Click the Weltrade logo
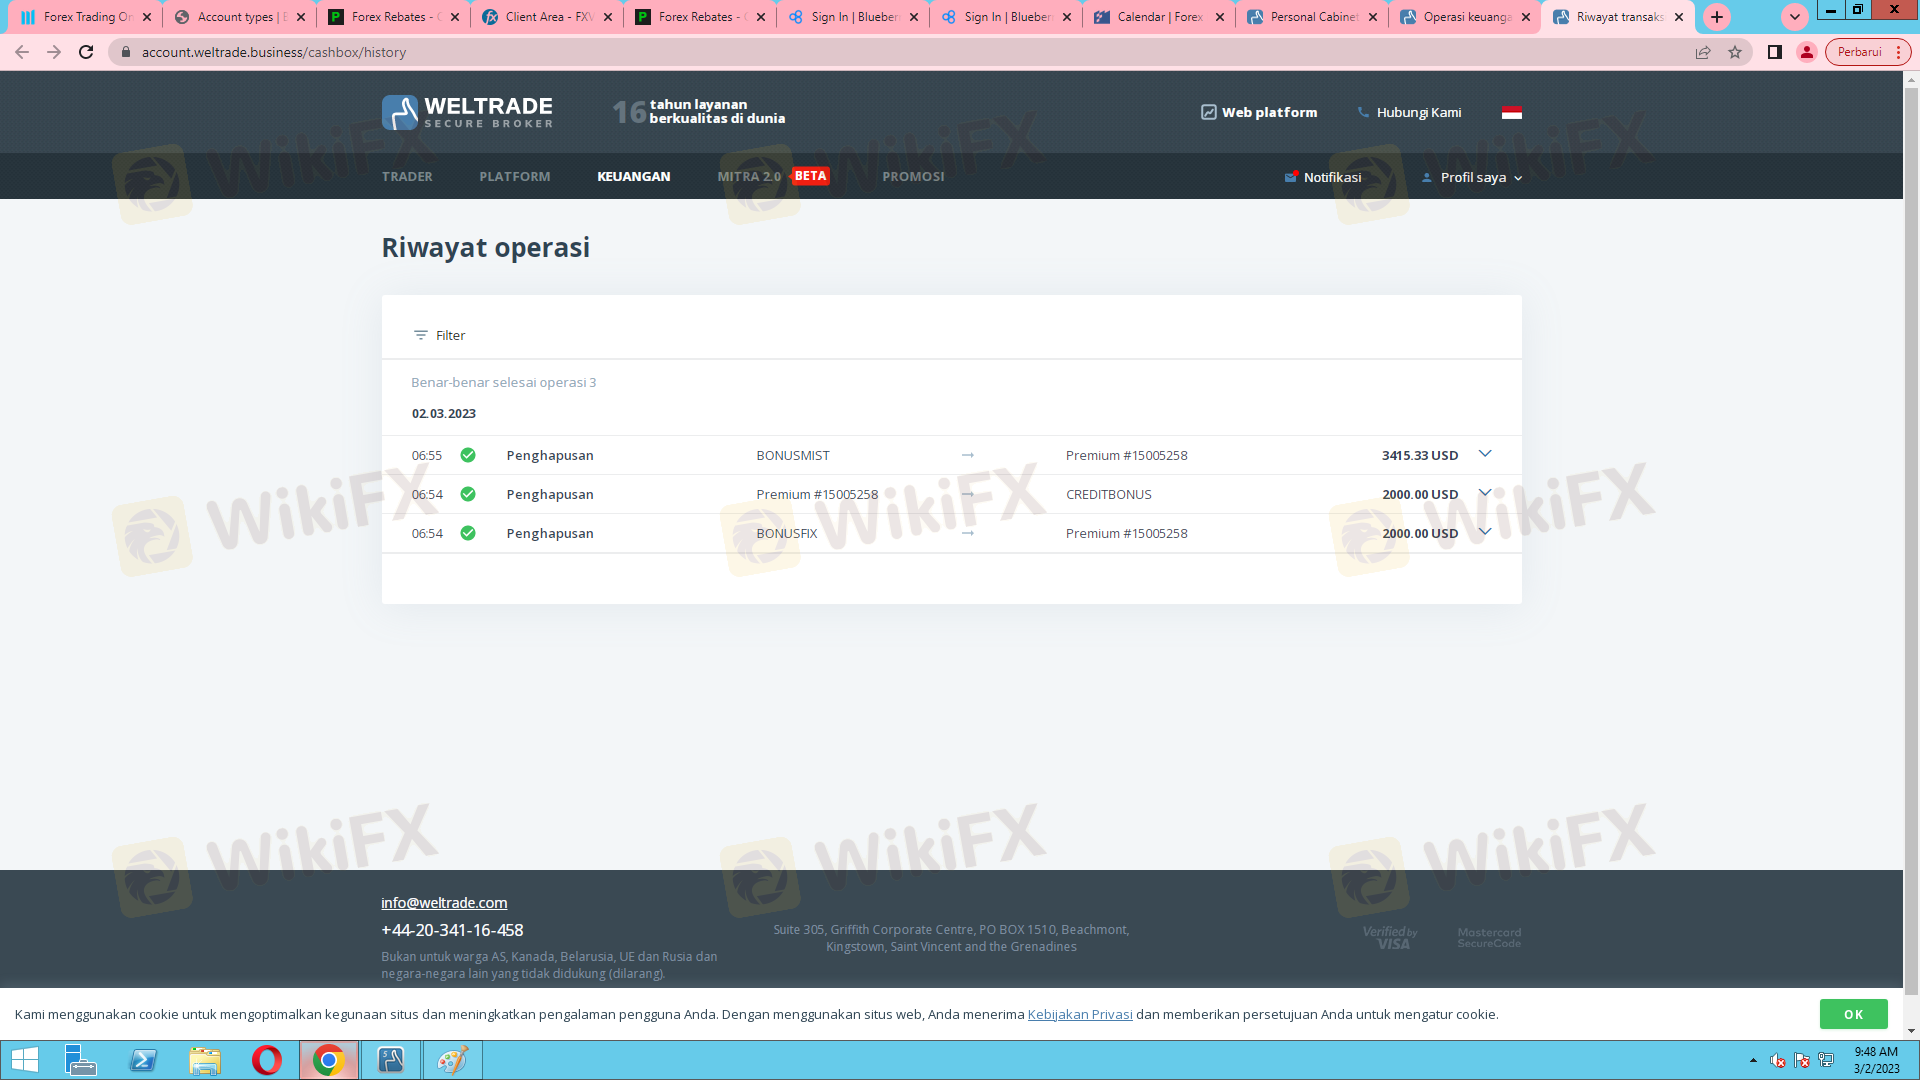The image size is (1920, 1080). click(x=467, y=112)
